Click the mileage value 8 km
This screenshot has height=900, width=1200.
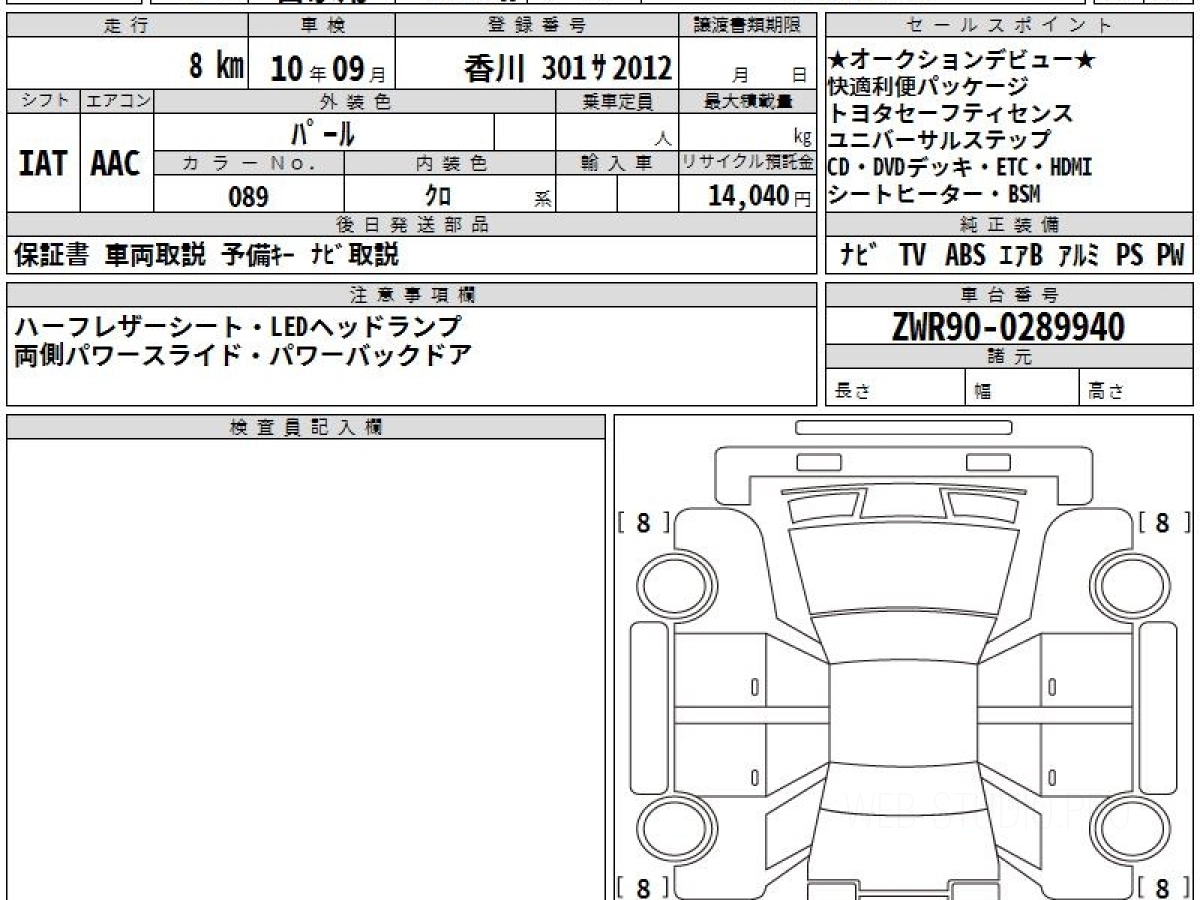pyautogui.click(x=217, y=67)
